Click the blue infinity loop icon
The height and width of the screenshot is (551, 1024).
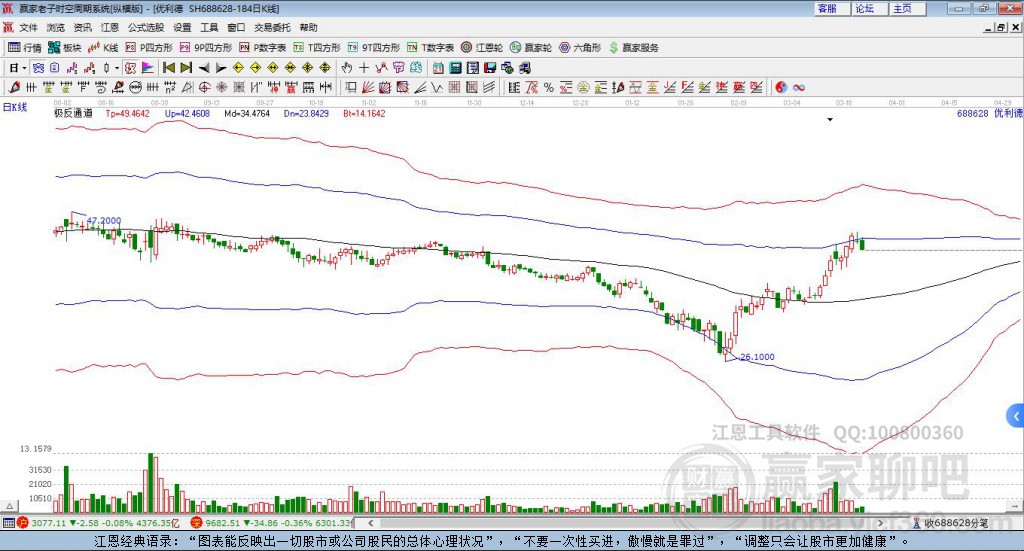[x=799, y=87]
